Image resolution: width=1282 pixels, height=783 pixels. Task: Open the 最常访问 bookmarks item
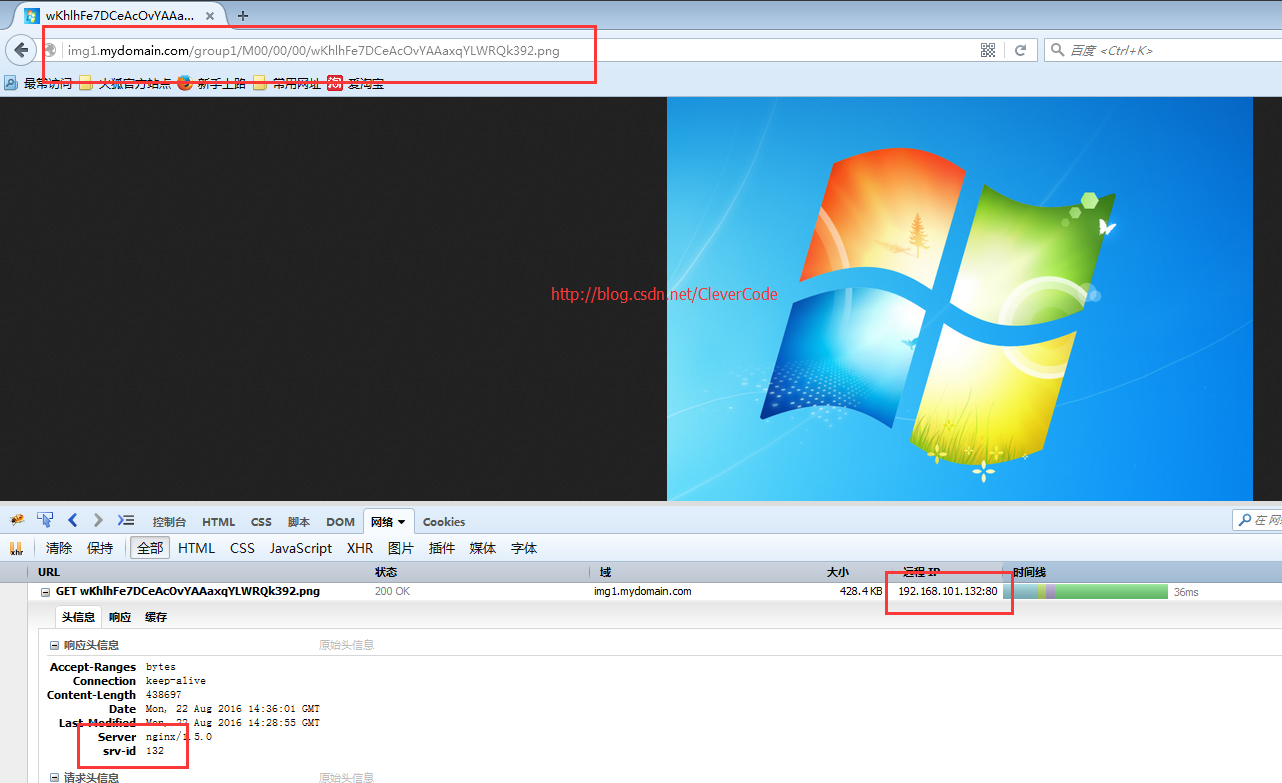pos(39,84)
